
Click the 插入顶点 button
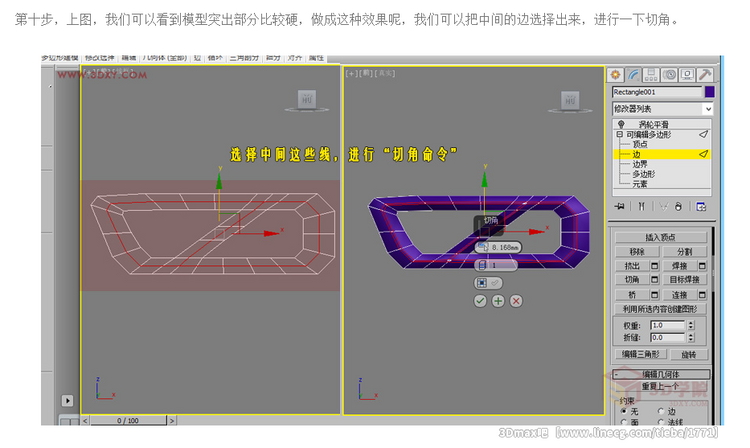[x=661, y=238]
